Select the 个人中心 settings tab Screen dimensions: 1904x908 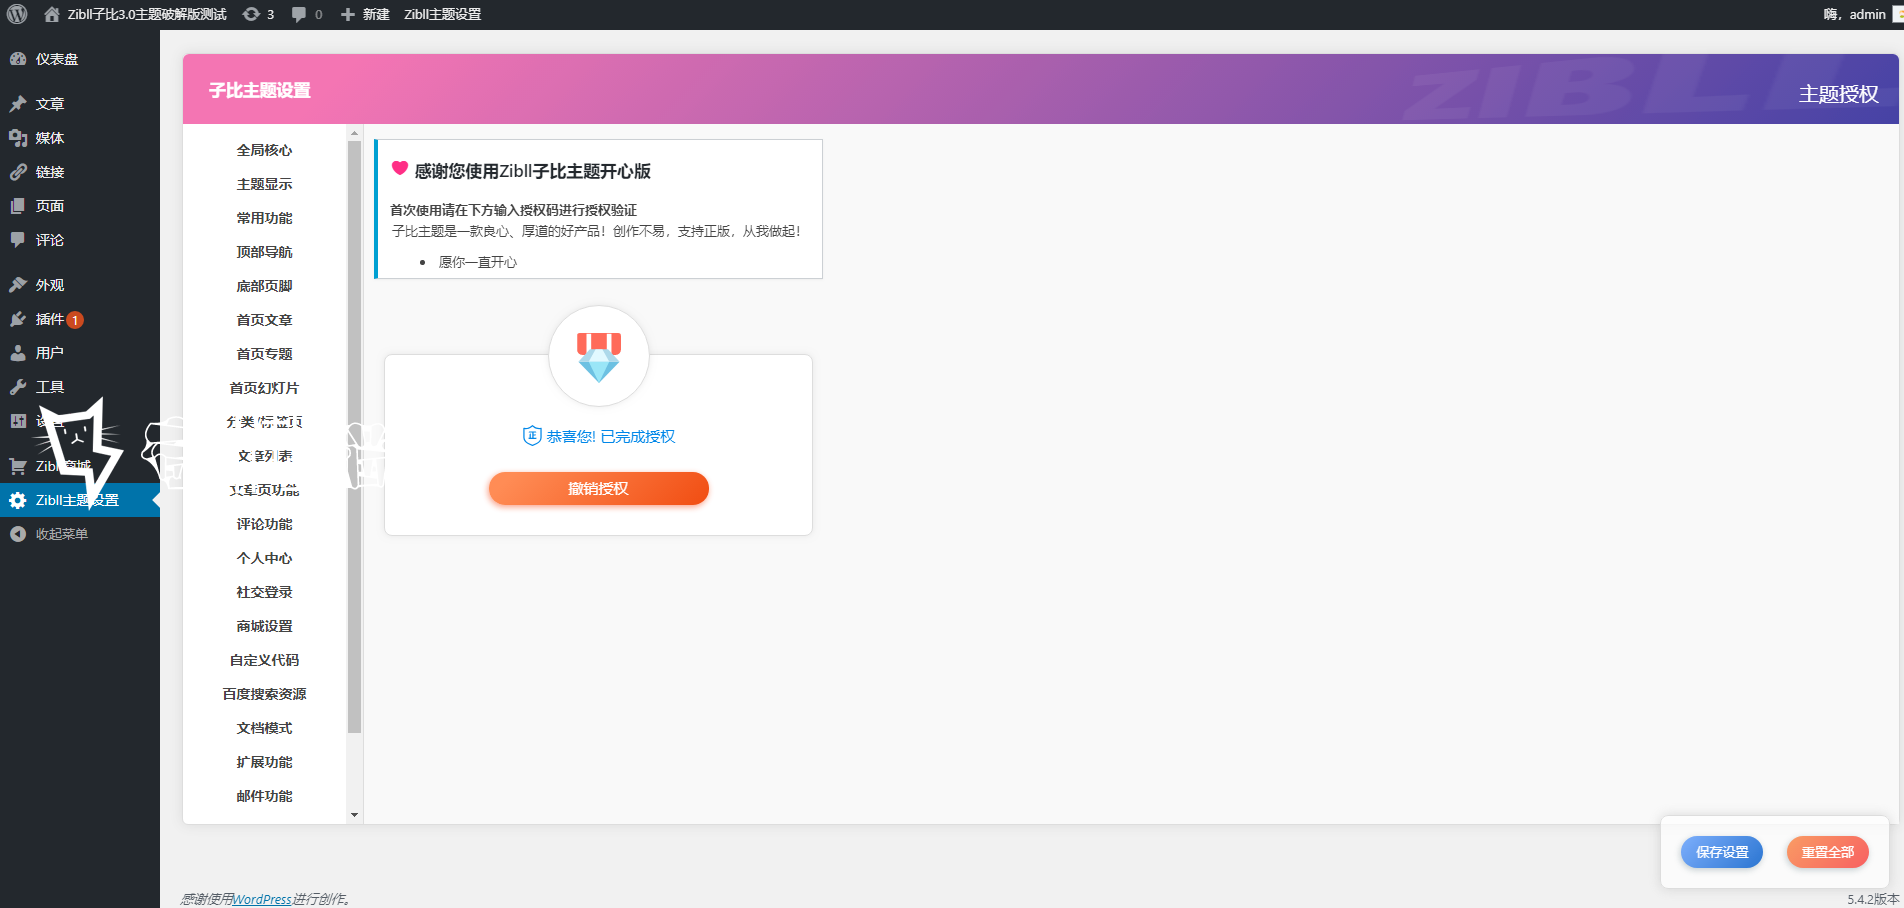pos(265,558)
